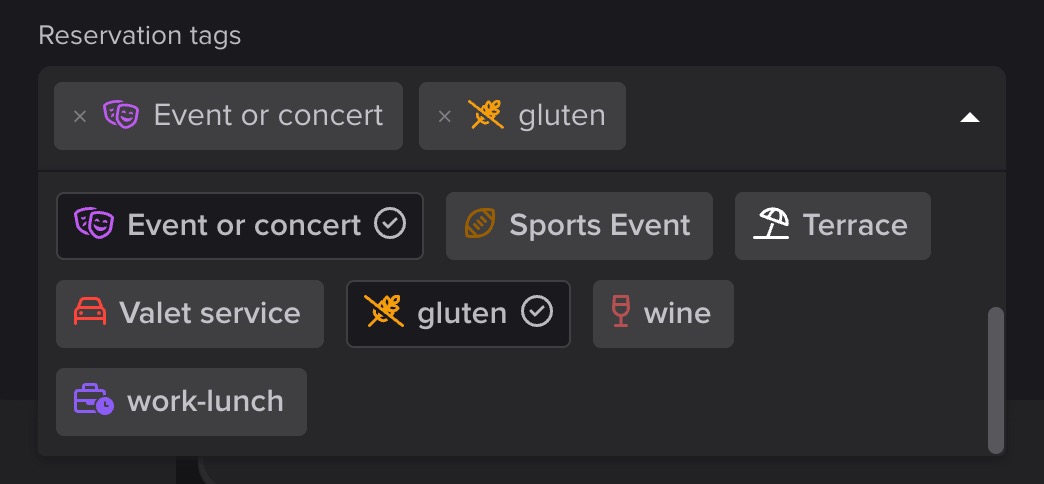Click the gluten-free wheat icon in options list
The image size is (1044, 484).
pyautogui.click(x=383, y=313)
